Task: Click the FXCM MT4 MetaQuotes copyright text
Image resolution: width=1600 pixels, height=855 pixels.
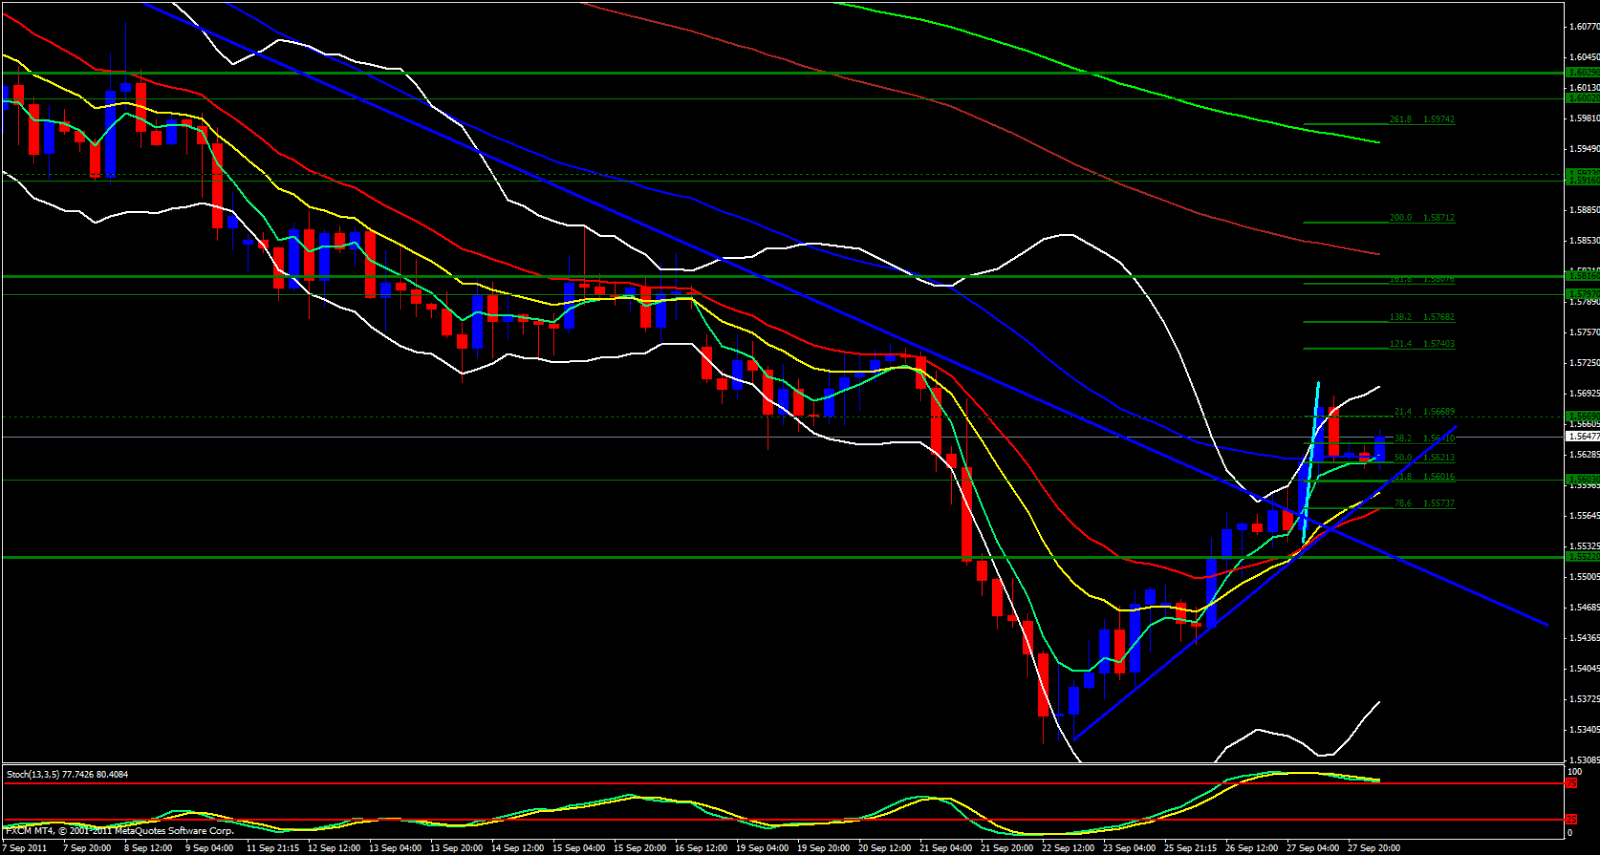Action: click(120, 831)
